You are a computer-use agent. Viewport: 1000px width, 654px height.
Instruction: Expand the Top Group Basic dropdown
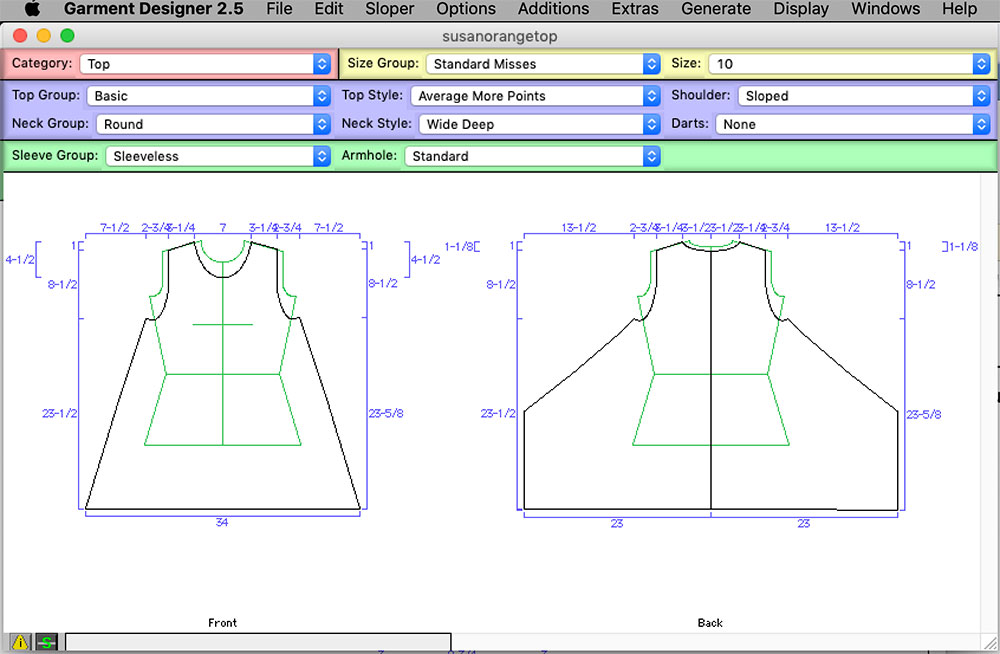coord(209,96)
